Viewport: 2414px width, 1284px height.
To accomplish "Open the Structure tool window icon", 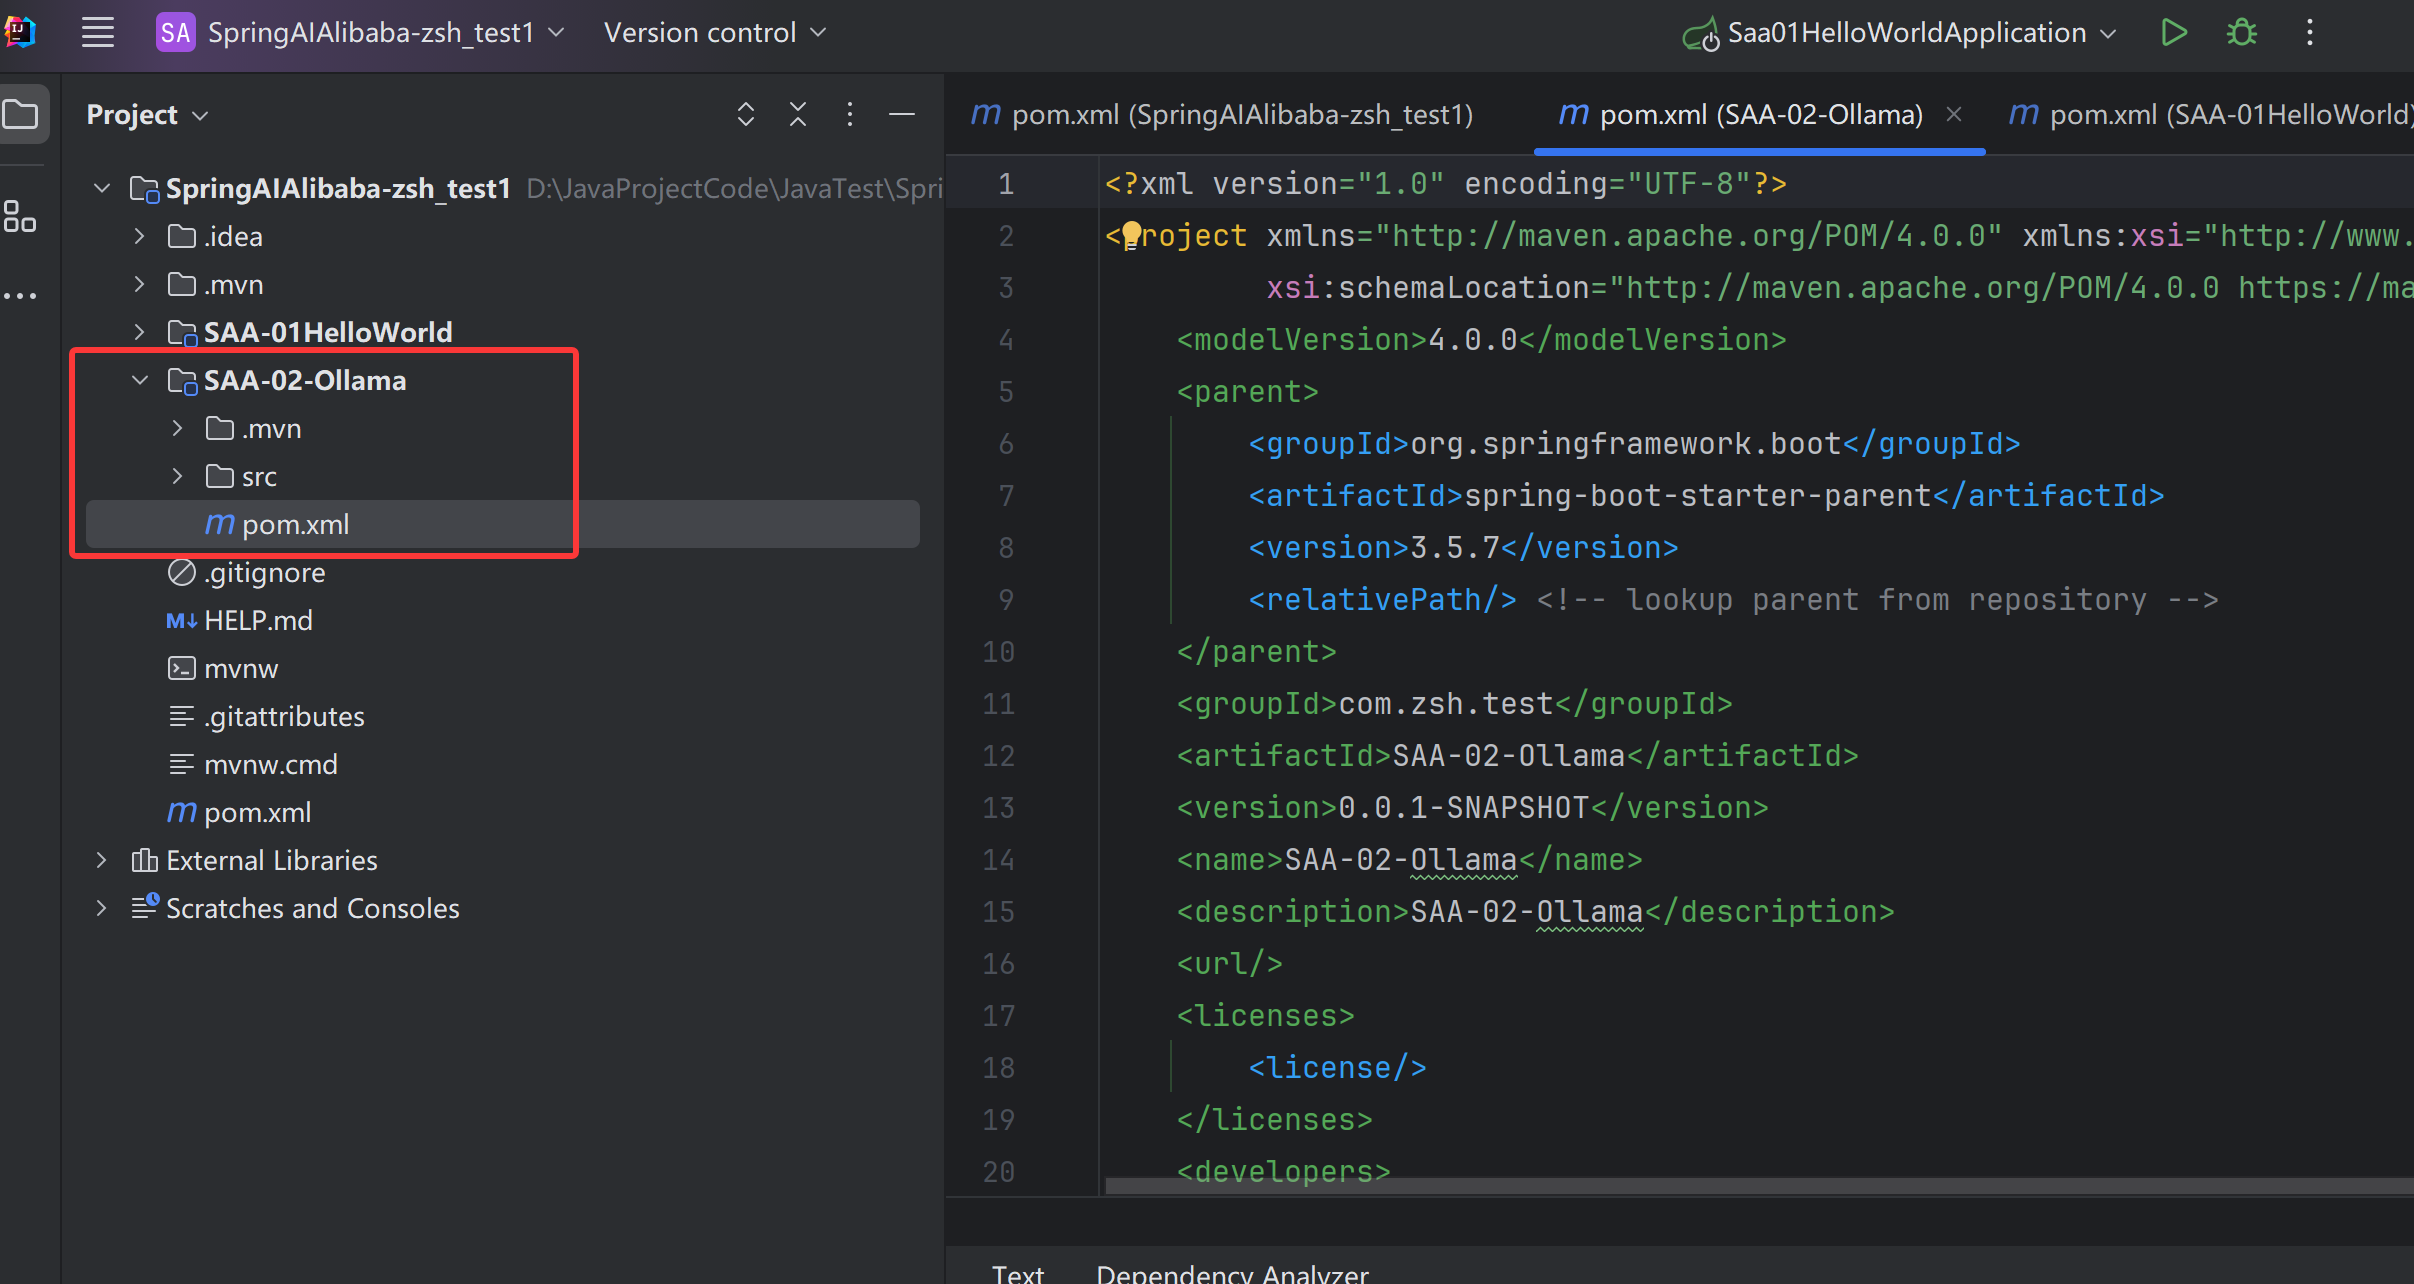I will pos(20,216).
